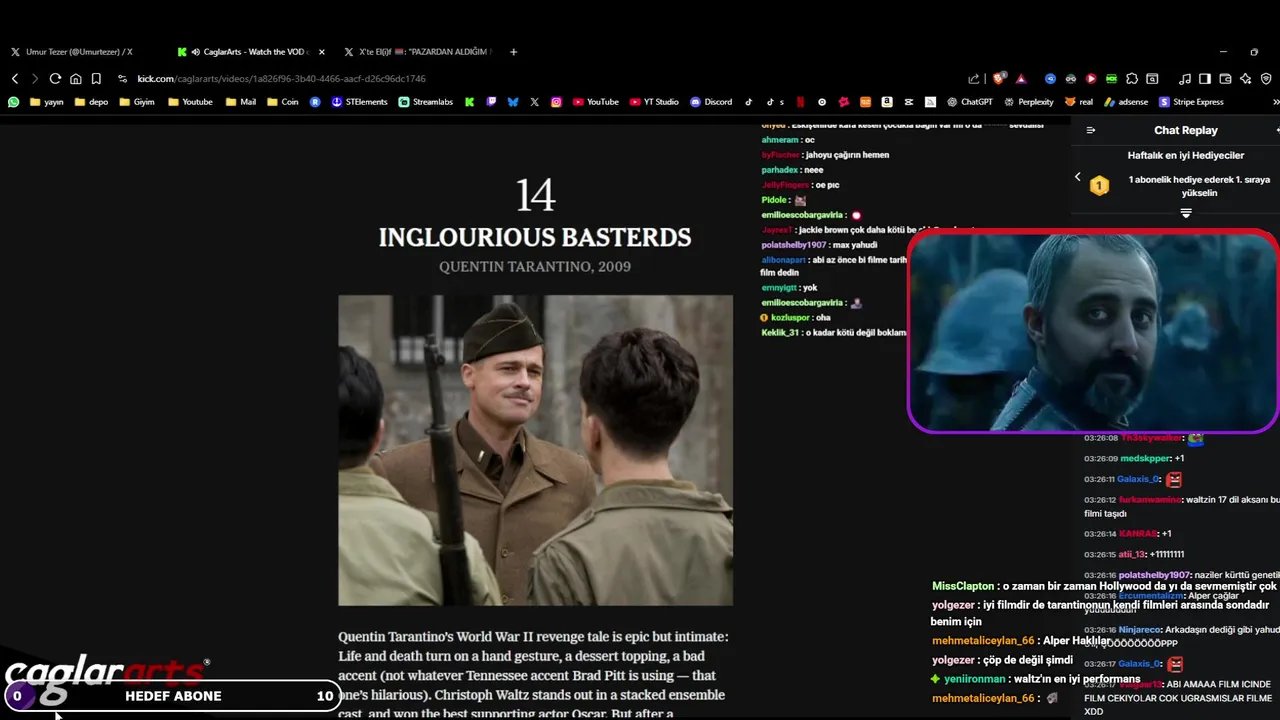
Task: Open the Stripe Express bookmark
Action: point(1191,102)
